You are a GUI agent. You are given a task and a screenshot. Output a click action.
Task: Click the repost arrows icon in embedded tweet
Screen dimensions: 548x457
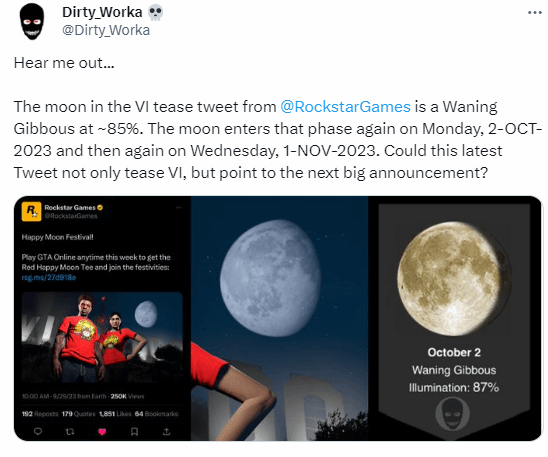pyautogui.click(x=70, y=431)
